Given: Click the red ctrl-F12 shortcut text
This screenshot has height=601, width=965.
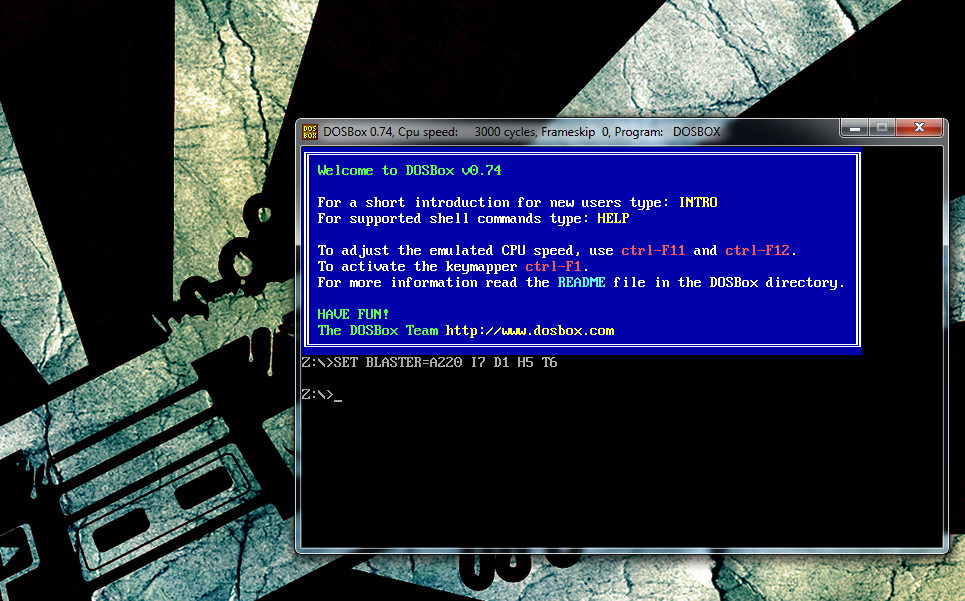Looking at the screenshot, I should coord(757,250).
